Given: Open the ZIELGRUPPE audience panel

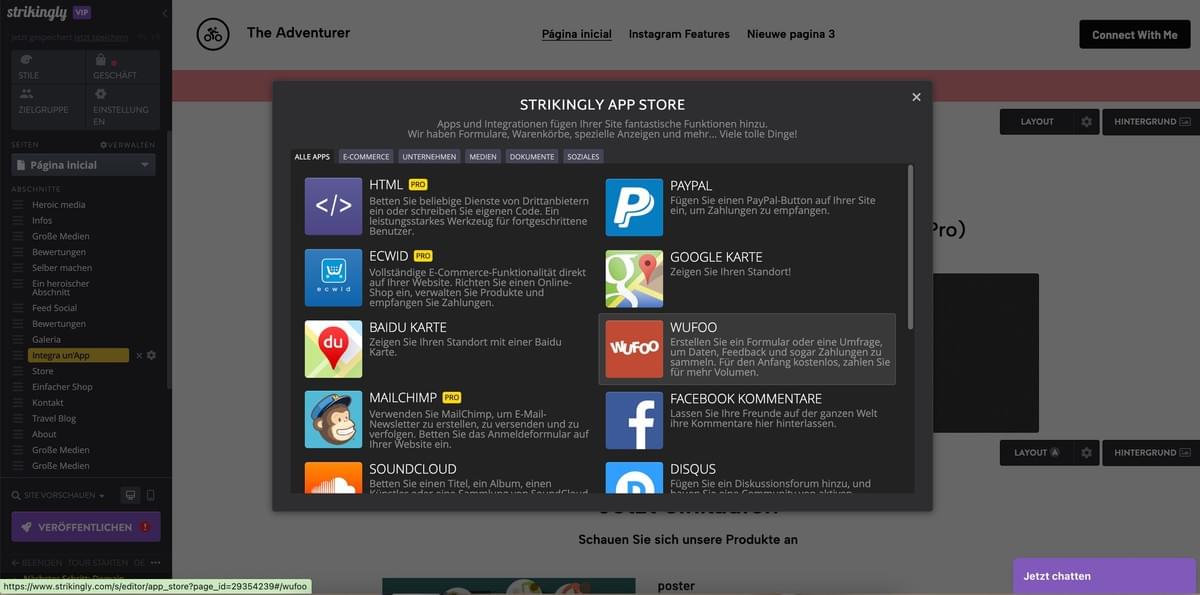Looking at the screenshot, I should (x=45, y=103).
